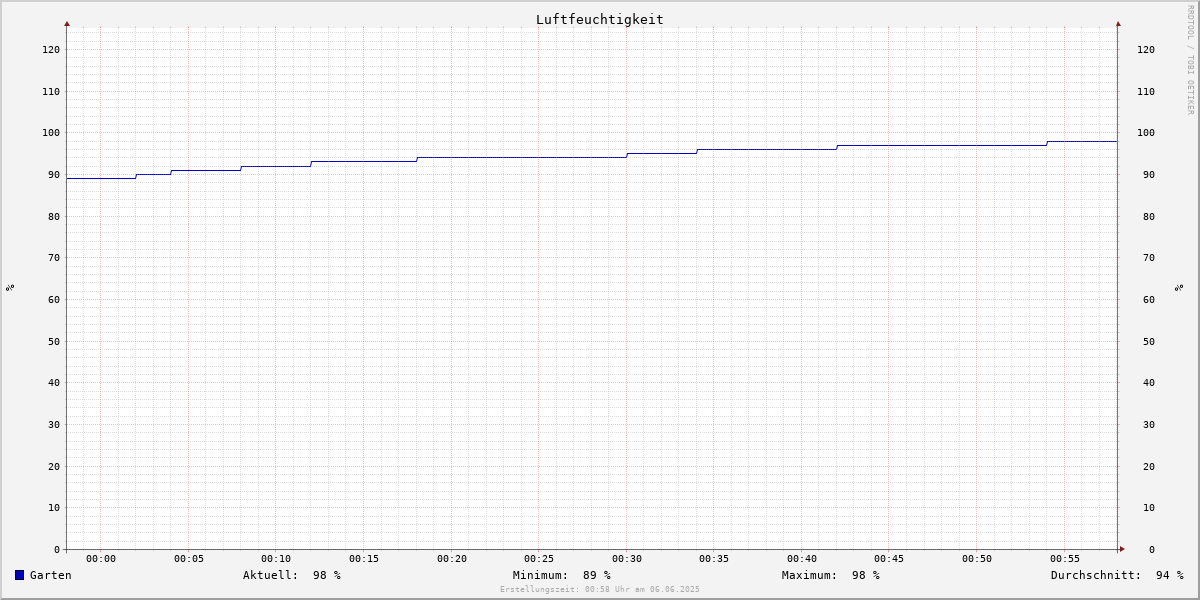Viewport: 1200px width, 600px height.
Task: Click the 110 label on right y-axis
Action: click(x=1146, y=92)
